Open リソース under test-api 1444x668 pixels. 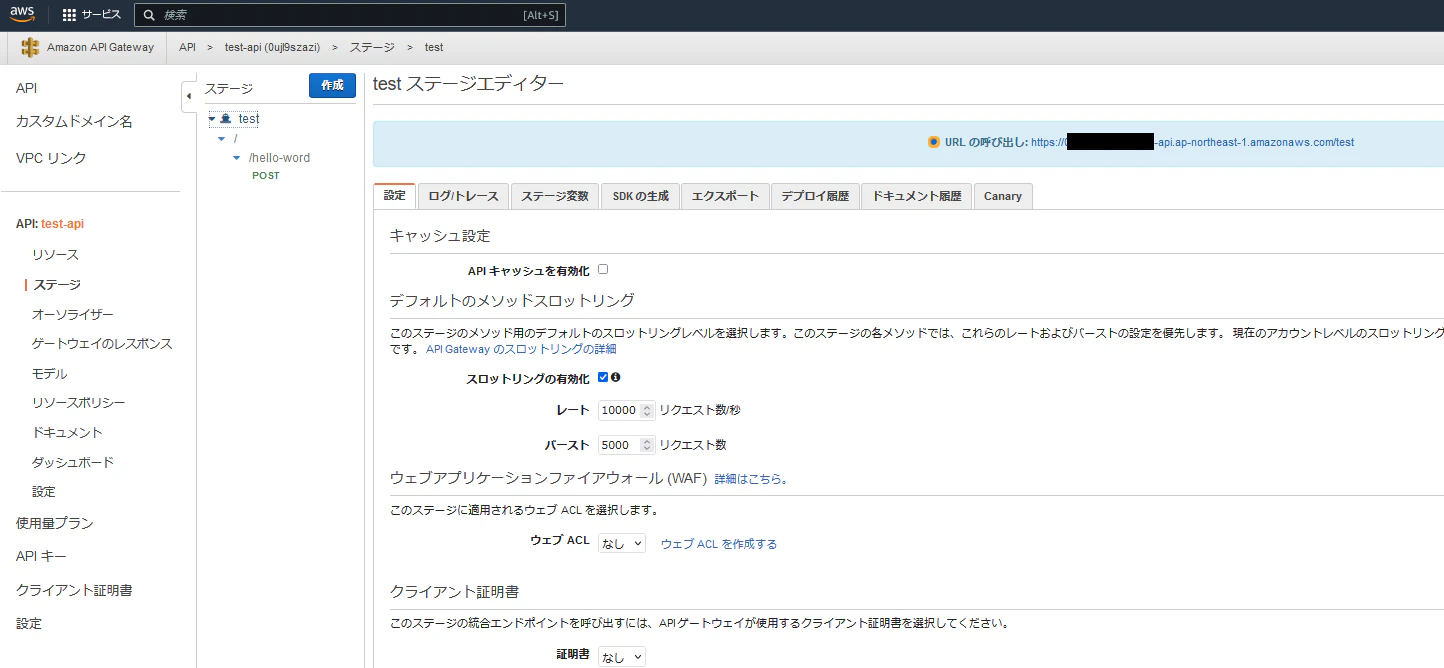coord(55,255)
